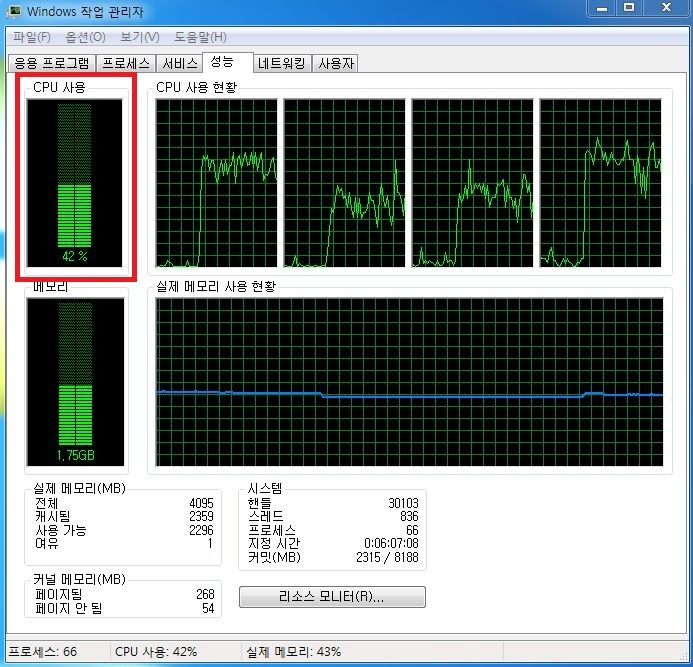Click the 커널 메모리(MB) group label
693x667 pixels.
(80, 579)
